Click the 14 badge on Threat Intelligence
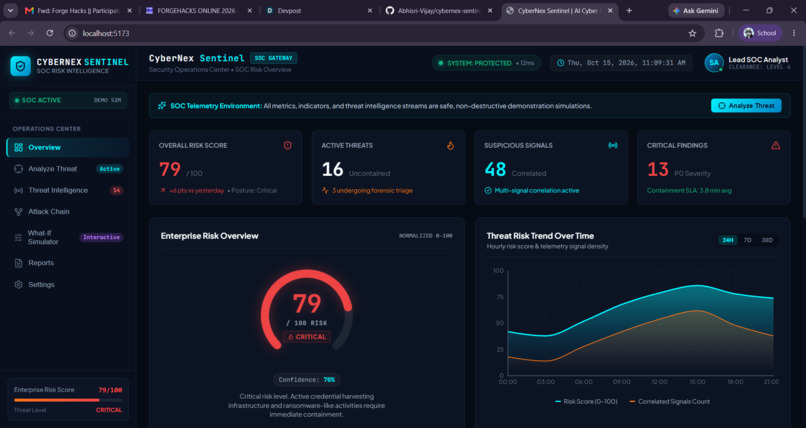Screen dimensions: 806x428 pos(116,190)
